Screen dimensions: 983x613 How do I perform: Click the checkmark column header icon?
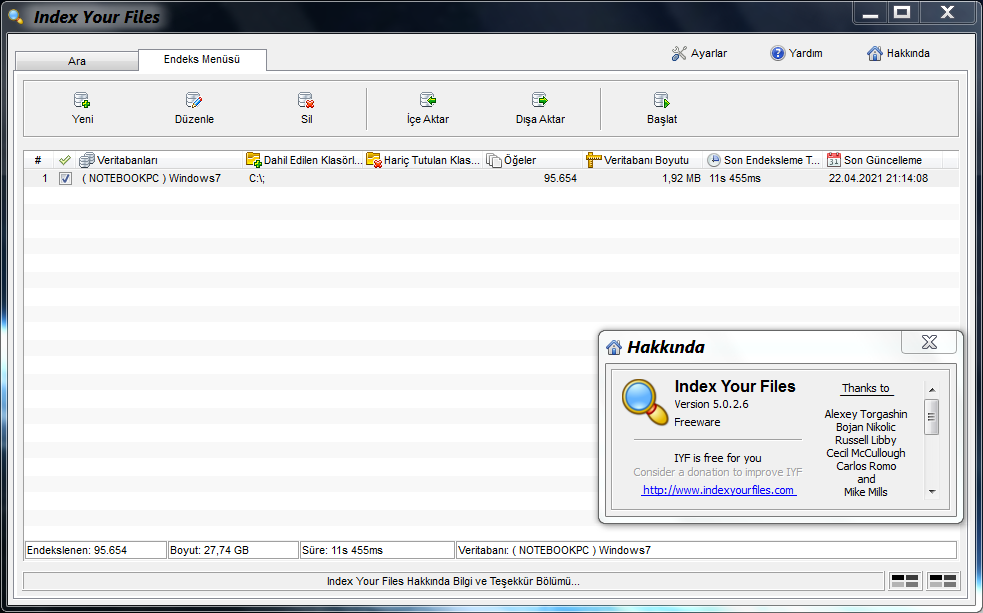point(65,160)
